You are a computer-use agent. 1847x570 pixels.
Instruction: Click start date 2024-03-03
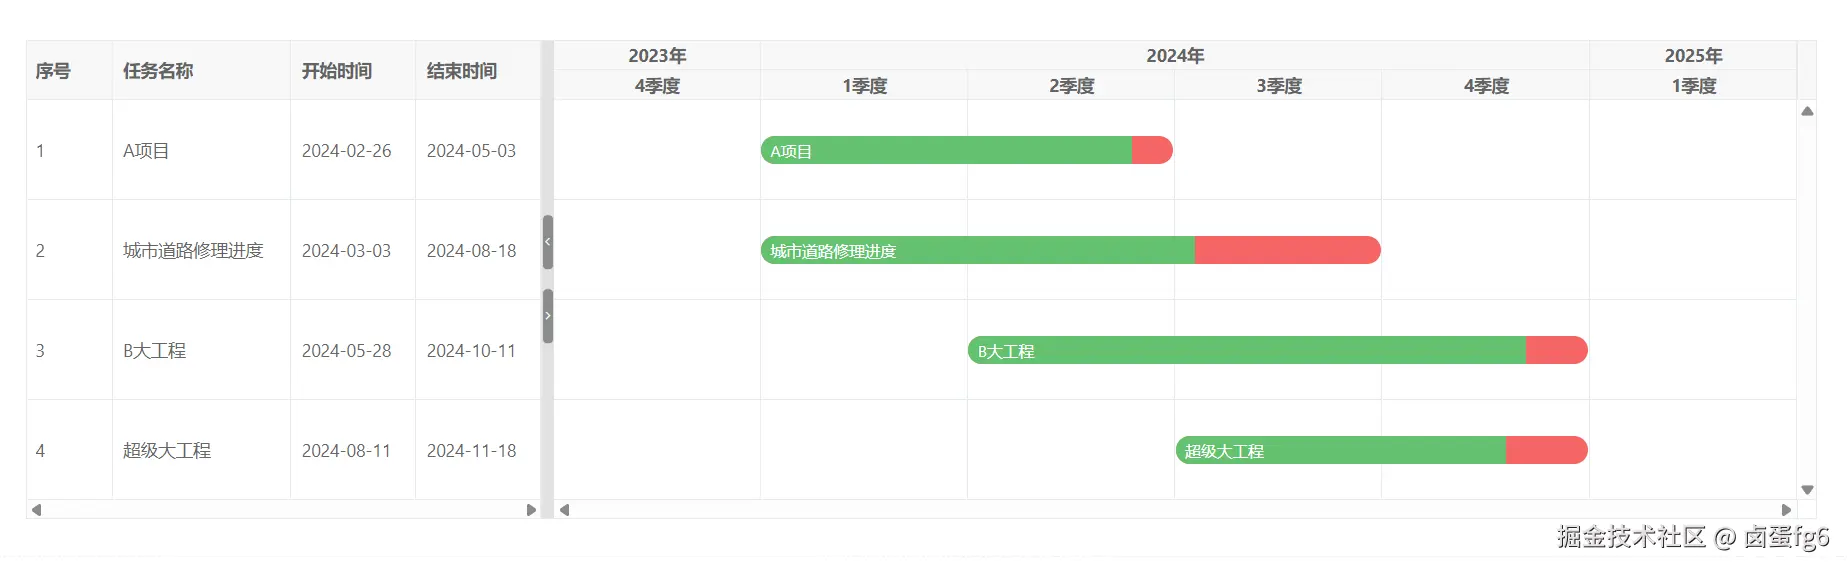click(x=346, y=251)
